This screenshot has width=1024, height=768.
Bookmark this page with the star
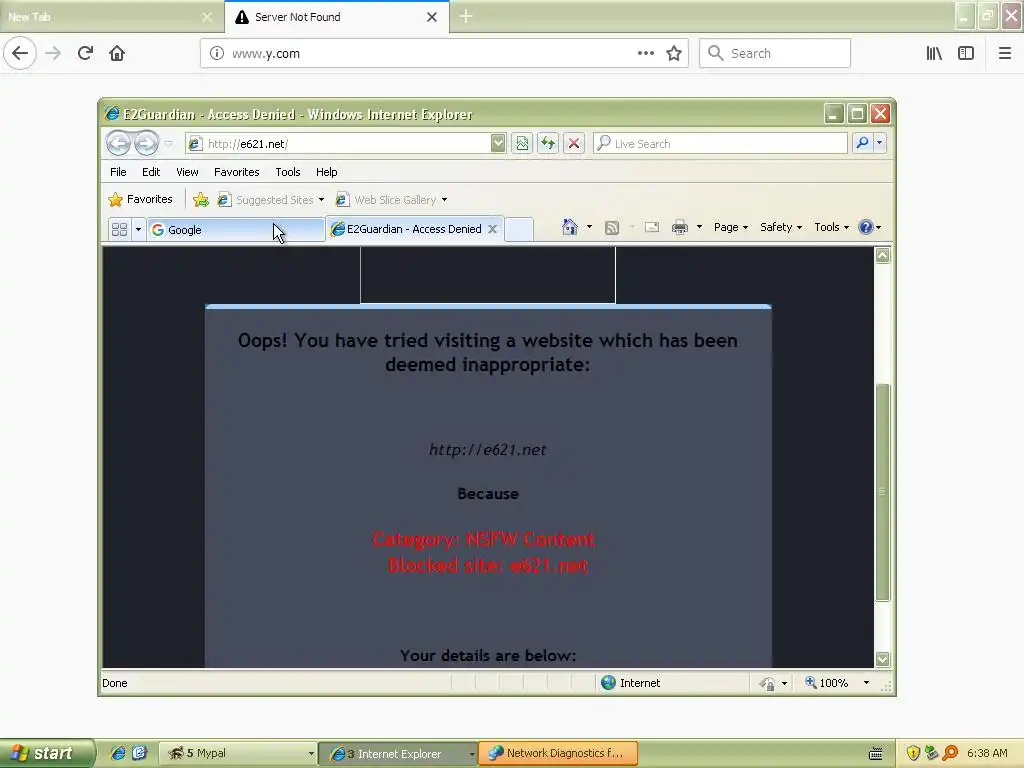[674, 54]
